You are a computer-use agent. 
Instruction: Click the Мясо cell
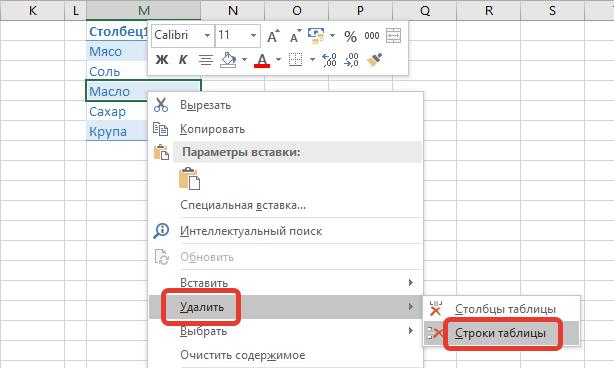coord(117,51)
